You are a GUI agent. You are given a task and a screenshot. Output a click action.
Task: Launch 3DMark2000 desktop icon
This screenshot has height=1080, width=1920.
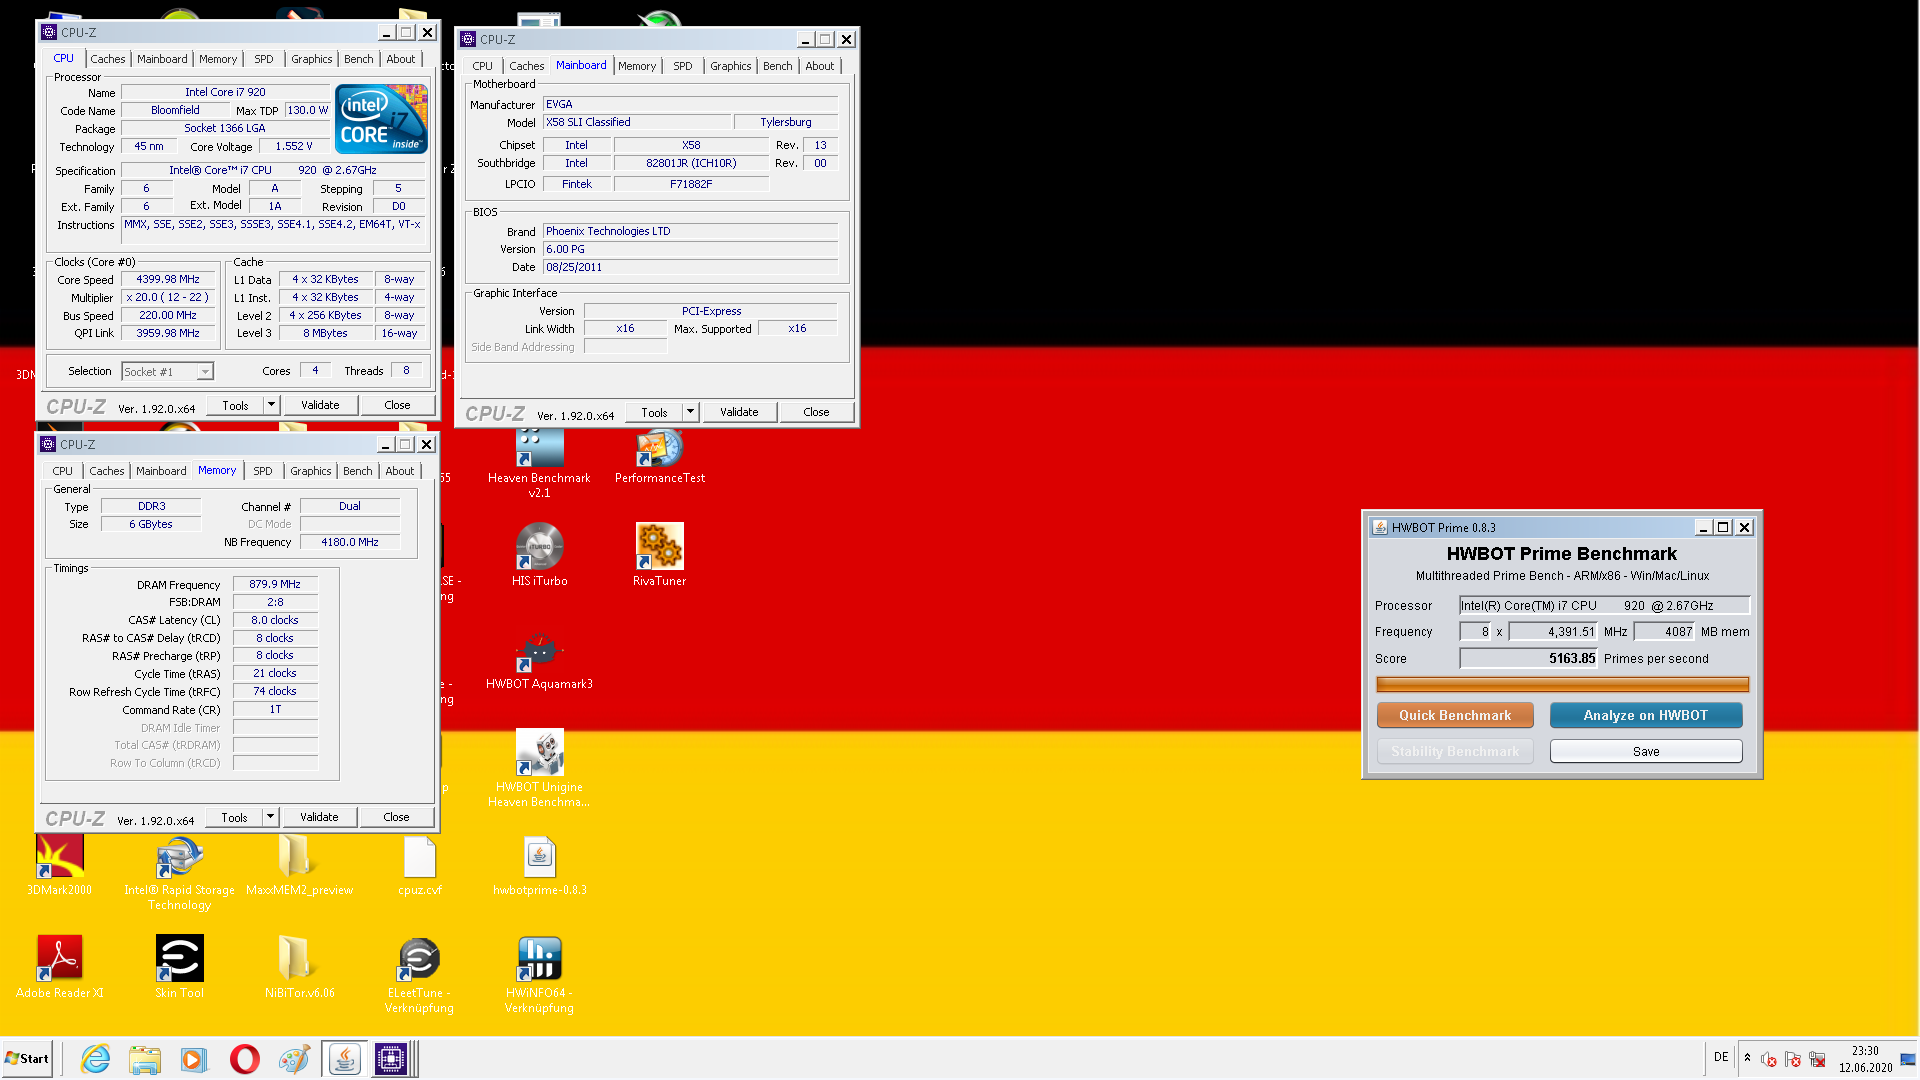point(60,865)
